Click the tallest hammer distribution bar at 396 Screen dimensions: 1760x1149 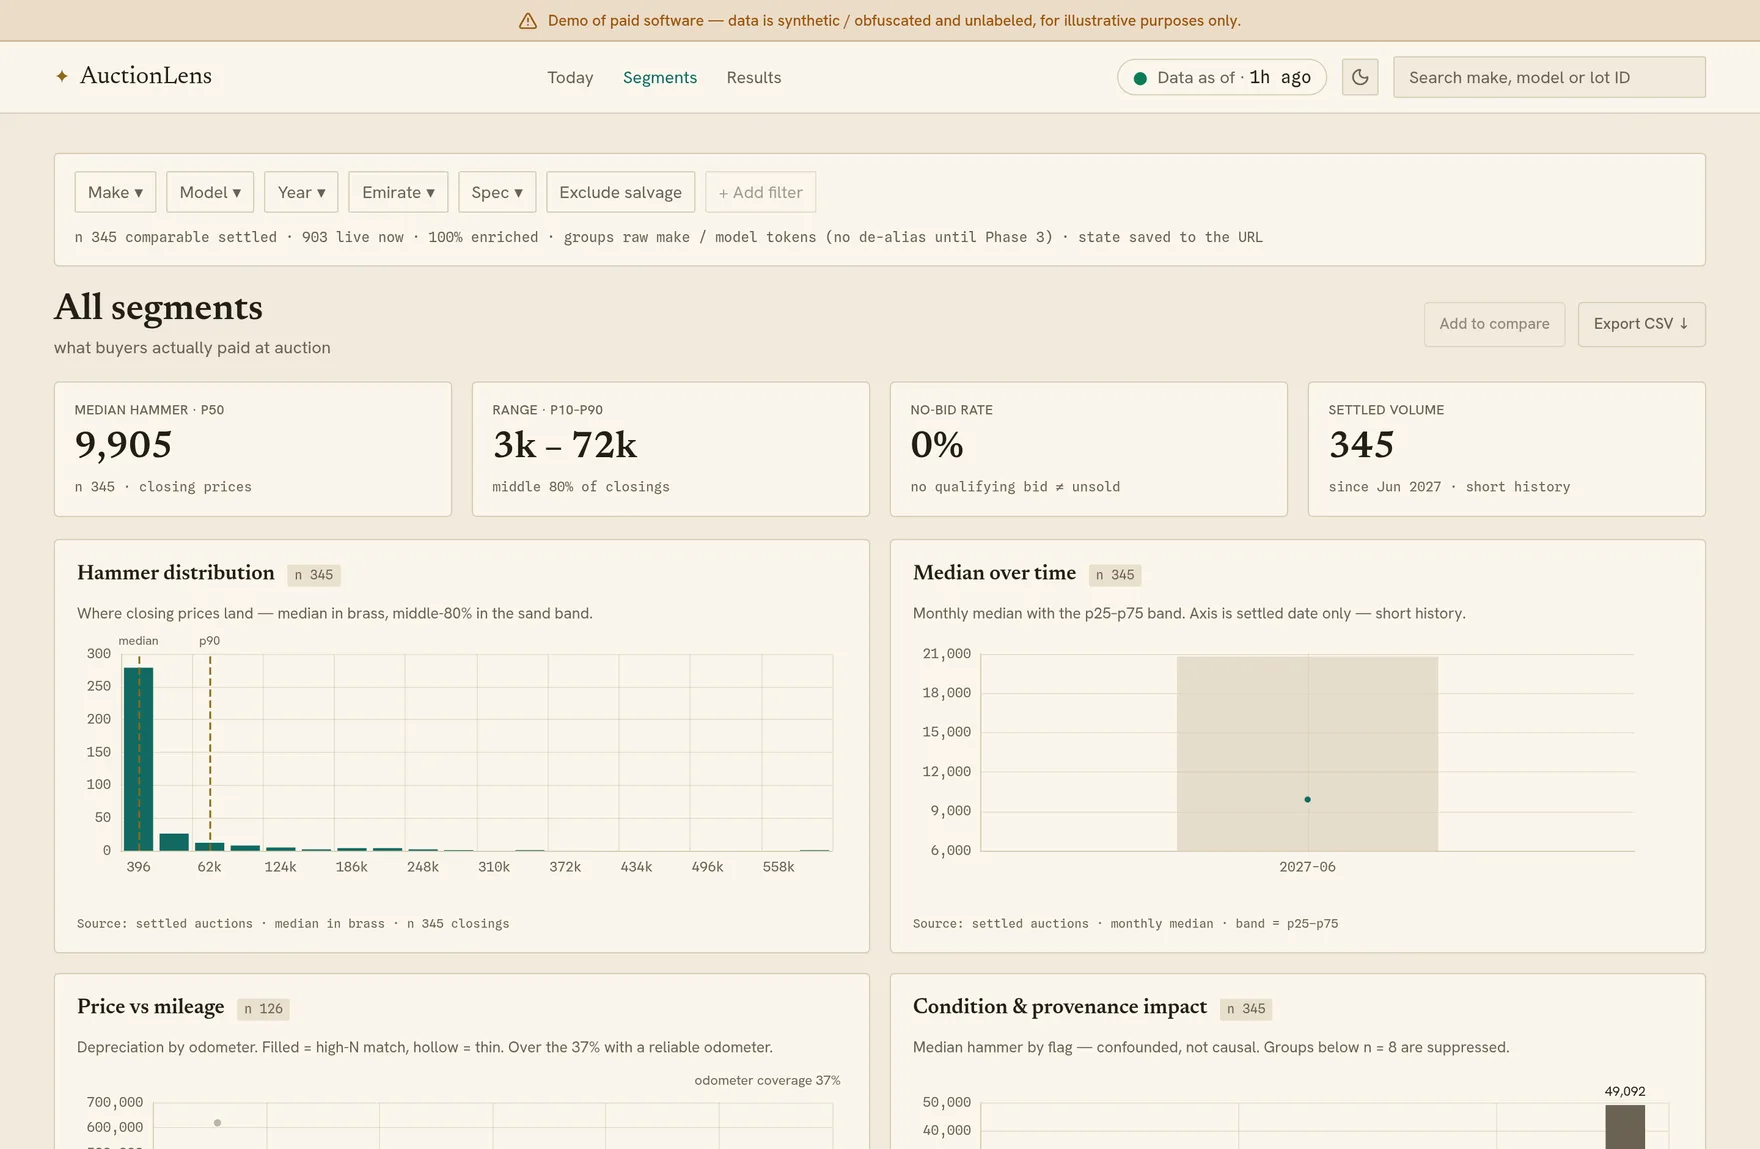point(138,759)
